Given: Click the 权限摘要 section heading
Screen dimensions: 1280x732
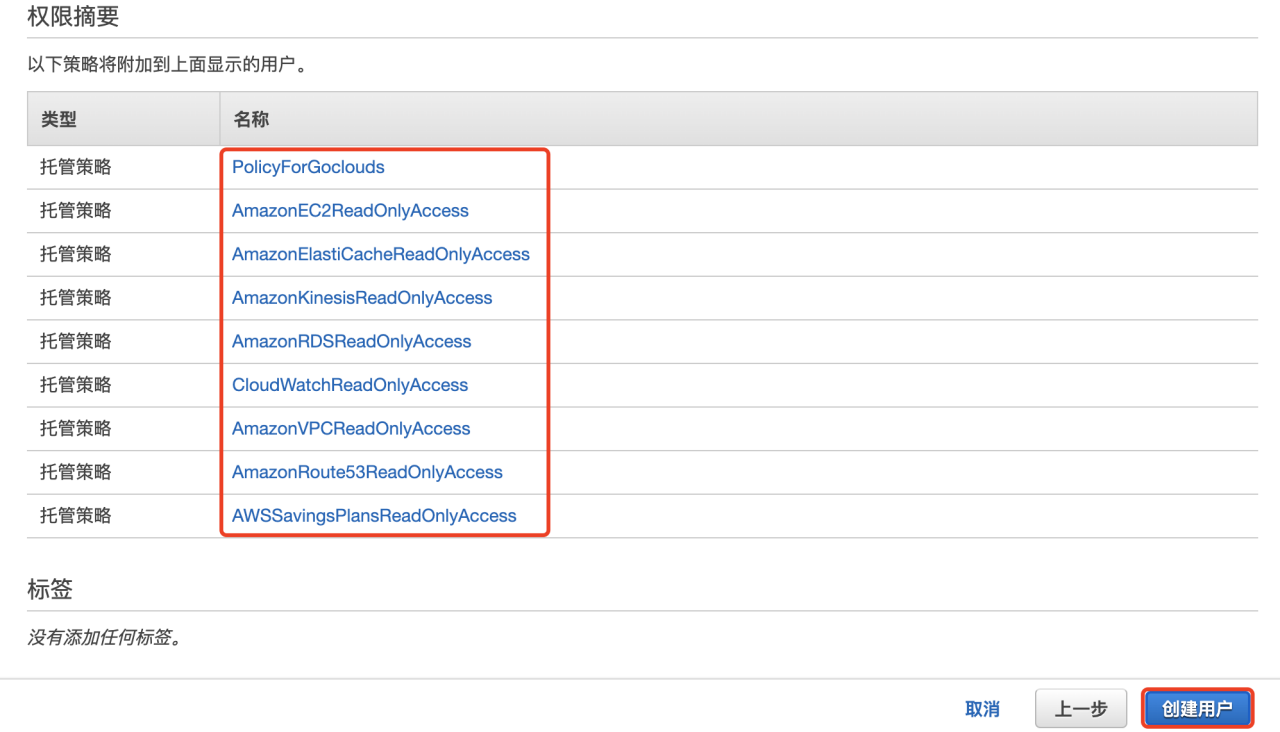Looking at the screenshot, I should click(x=73, y=16).
